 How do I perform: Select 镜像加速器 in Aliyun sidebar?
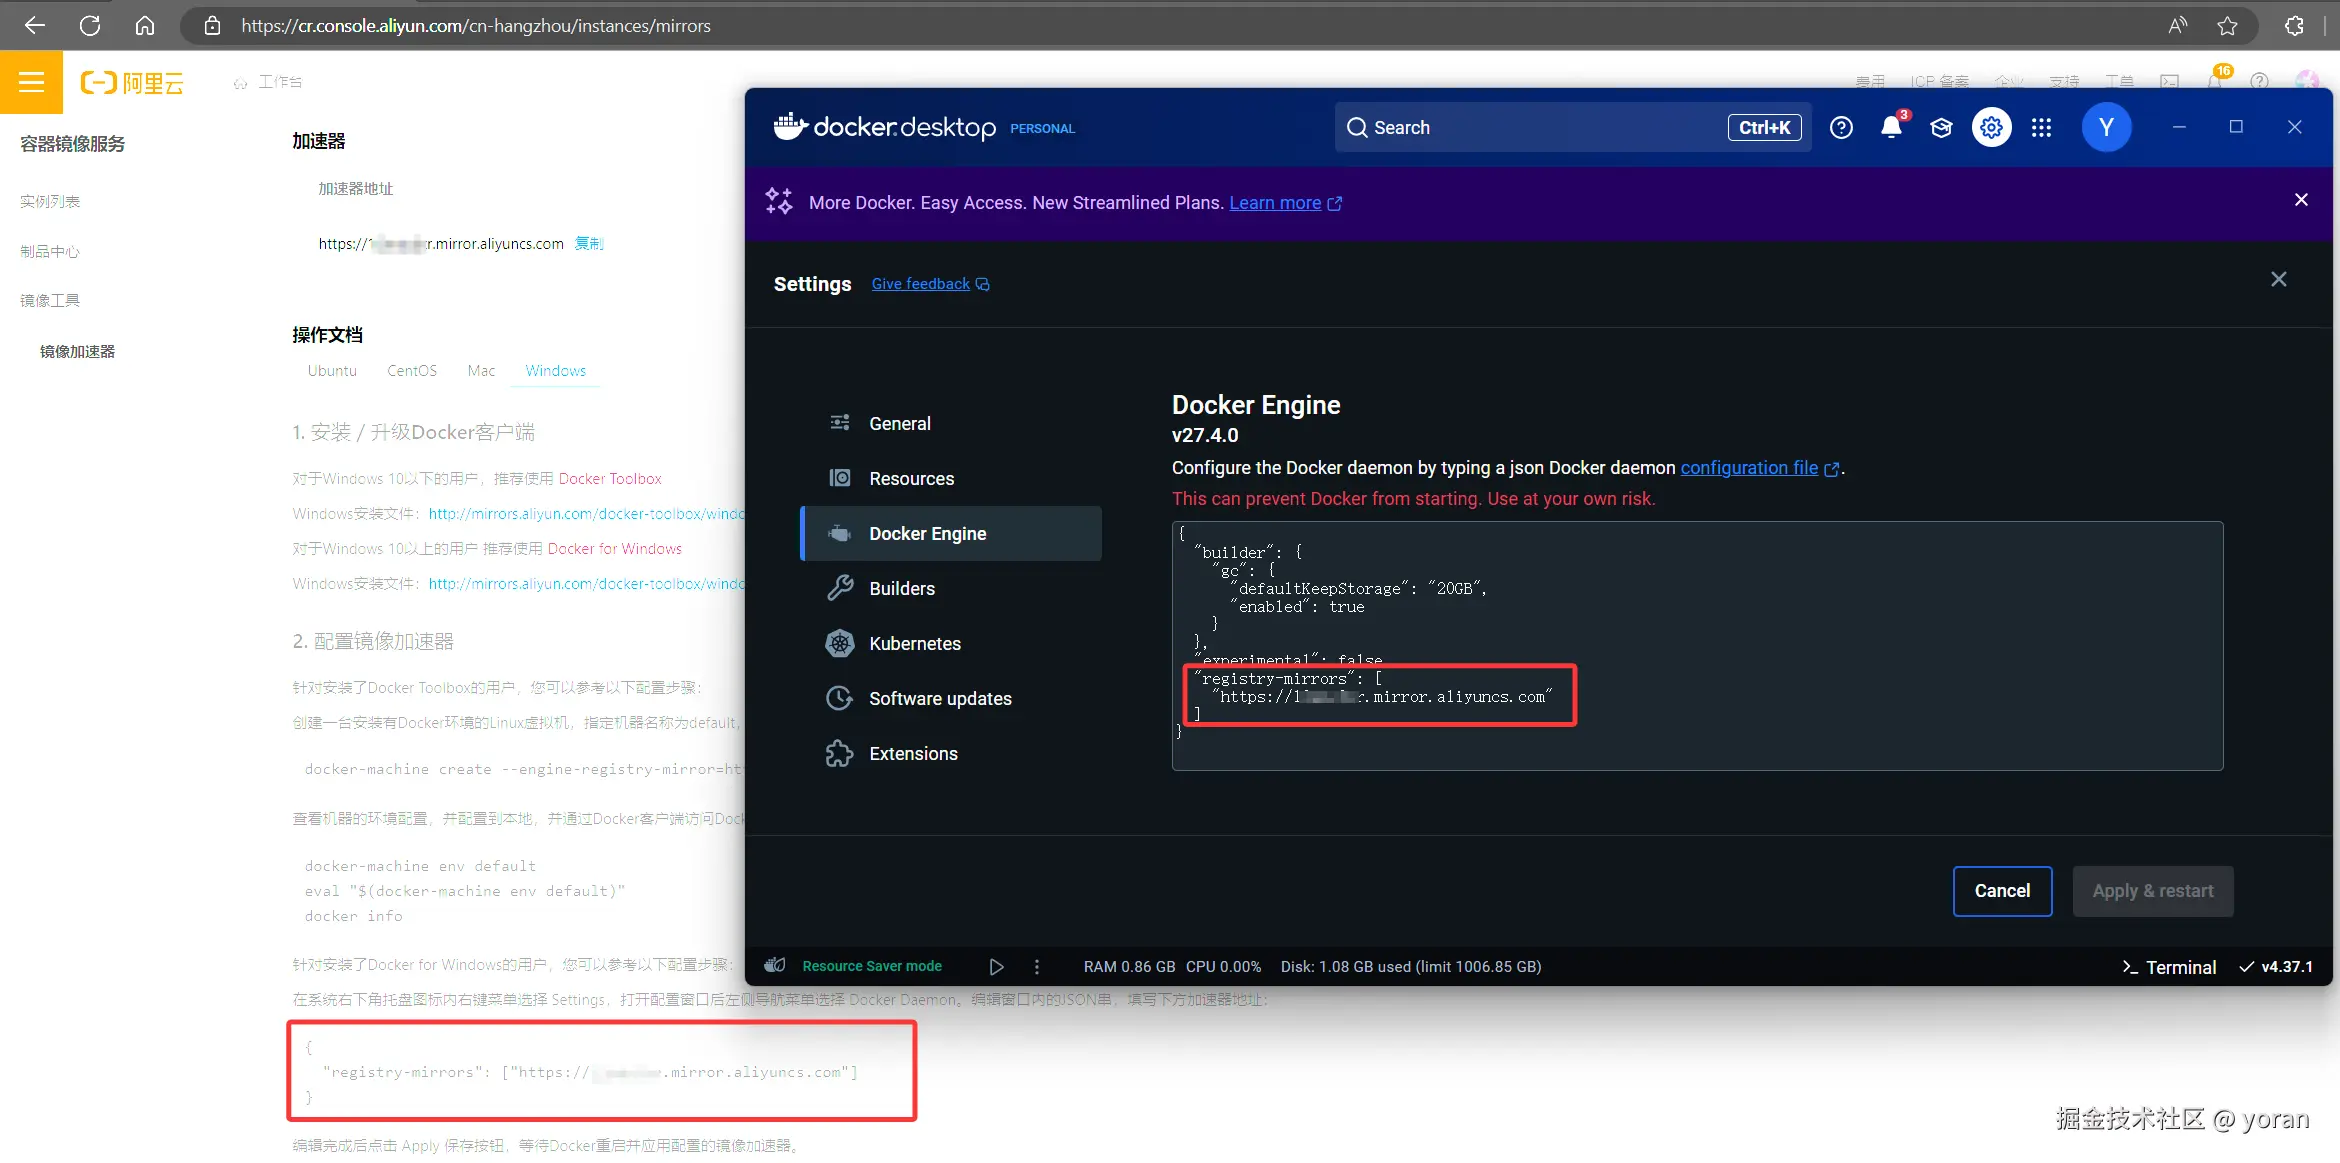point(77,352)
